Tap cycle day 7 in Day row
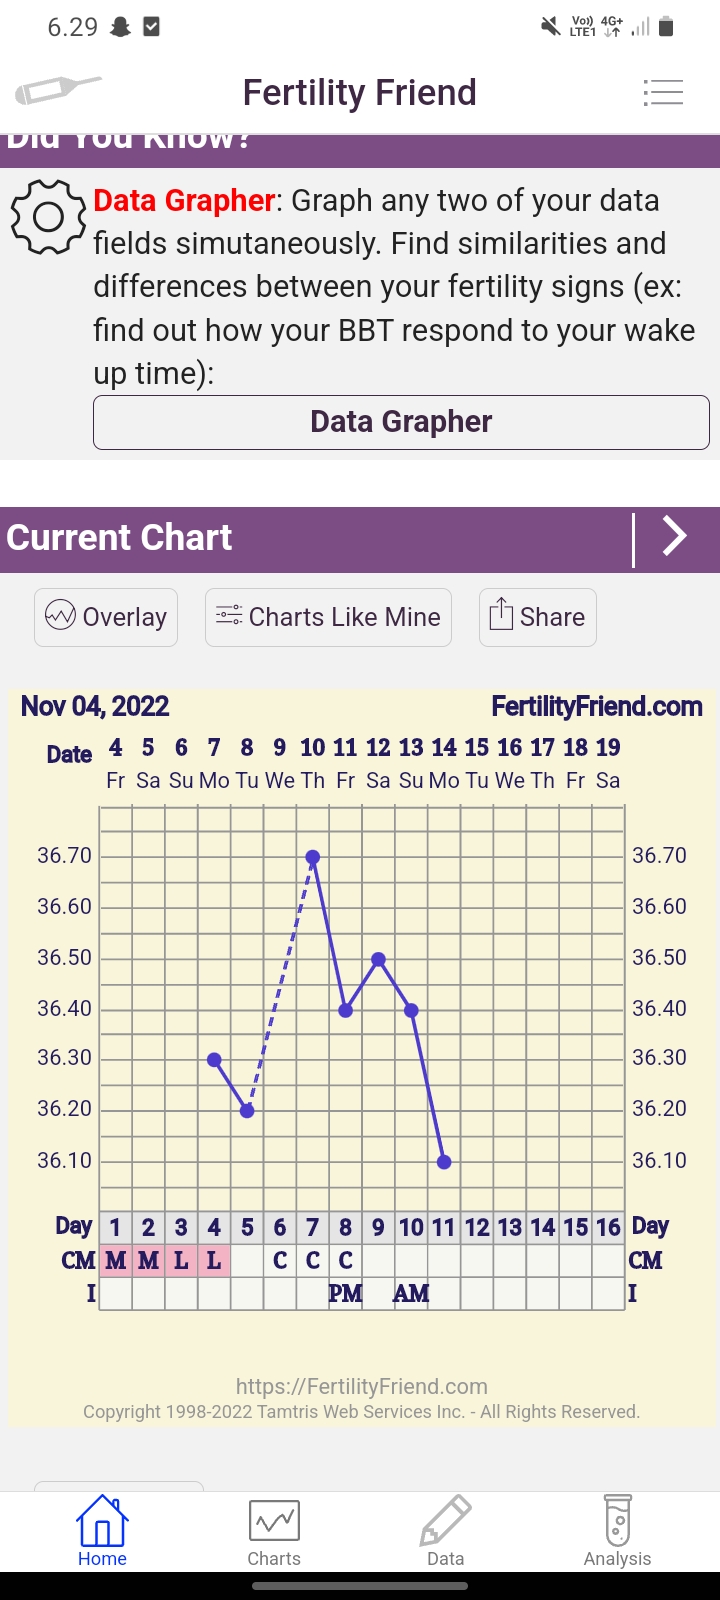 tap(313, 1227)
